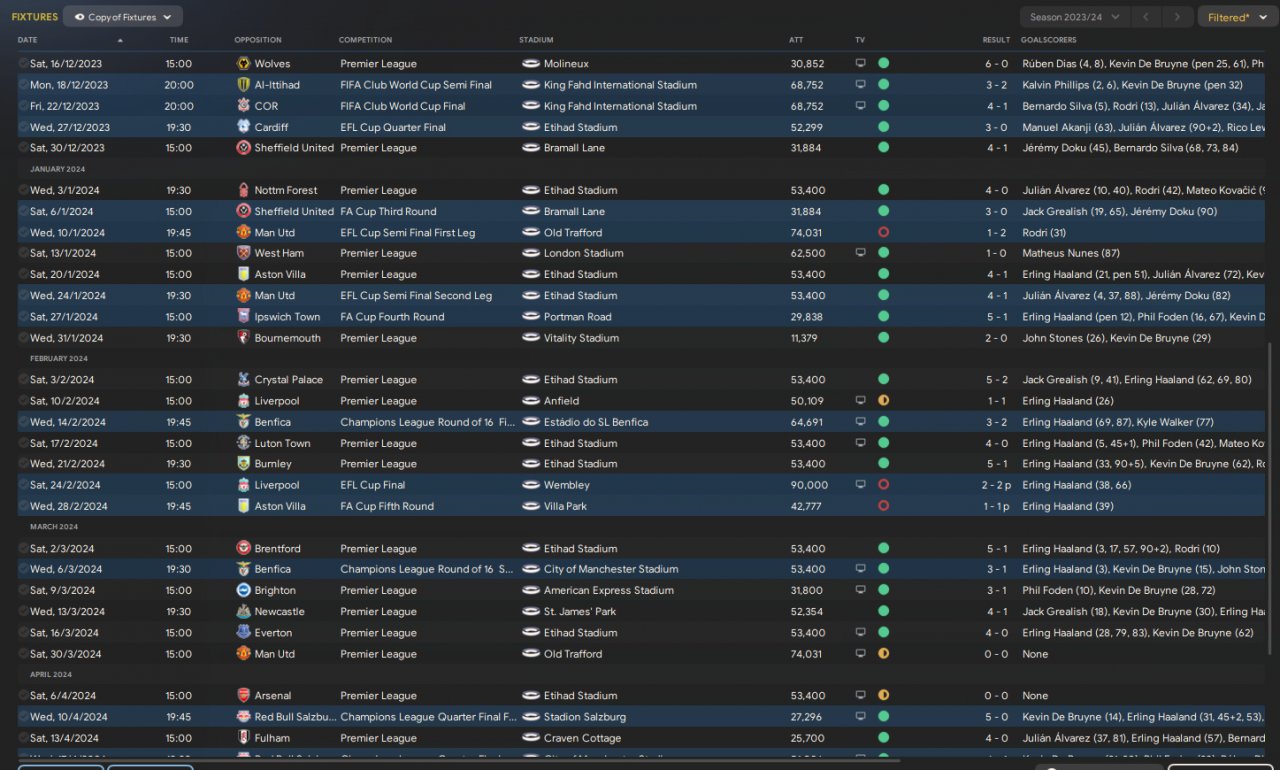Click the Burnley club badge
The image size is (1280, 770).
(x=243, y=464)
